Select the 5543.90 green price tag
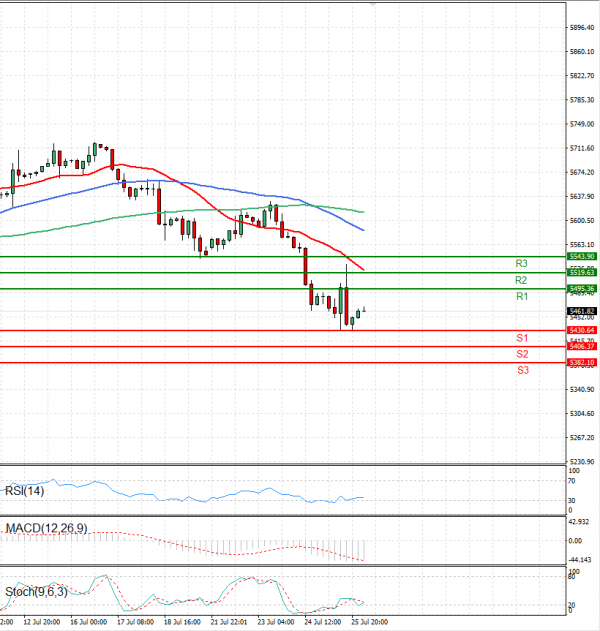600x631 pixels. (582, 256)
